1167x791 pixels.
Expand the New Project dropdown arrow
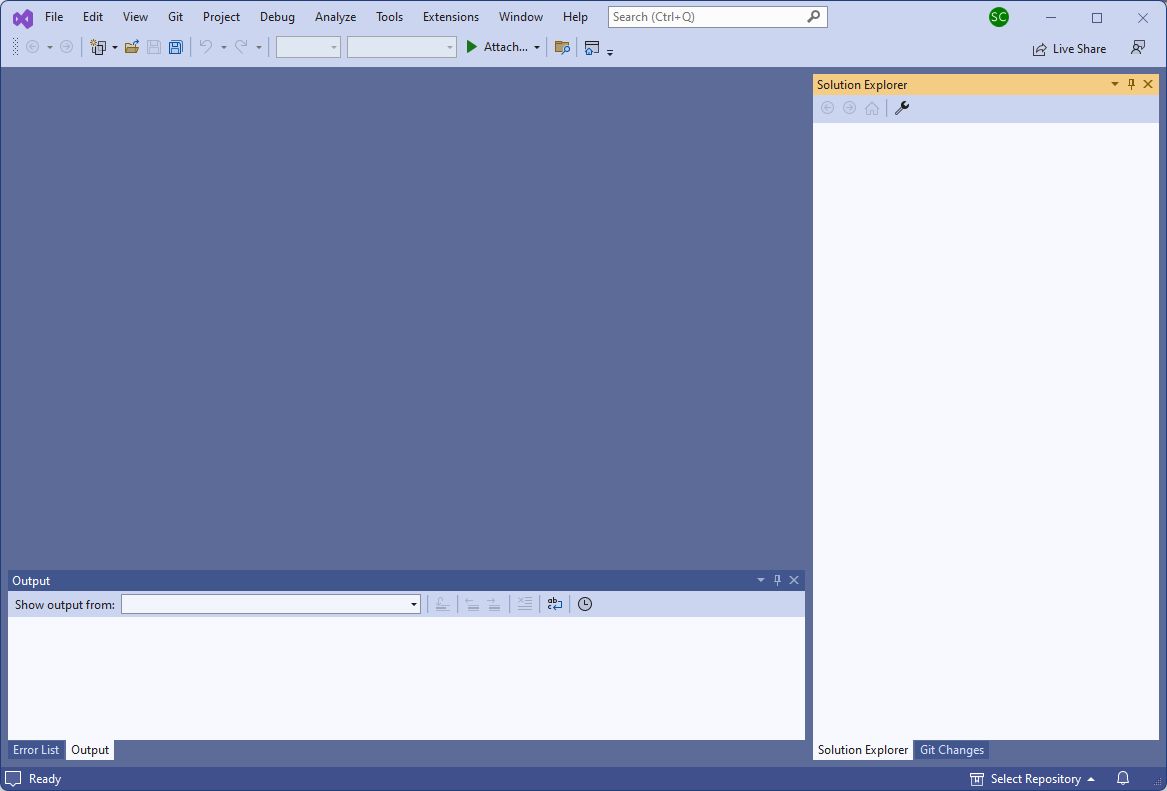[x=115, y=48]
